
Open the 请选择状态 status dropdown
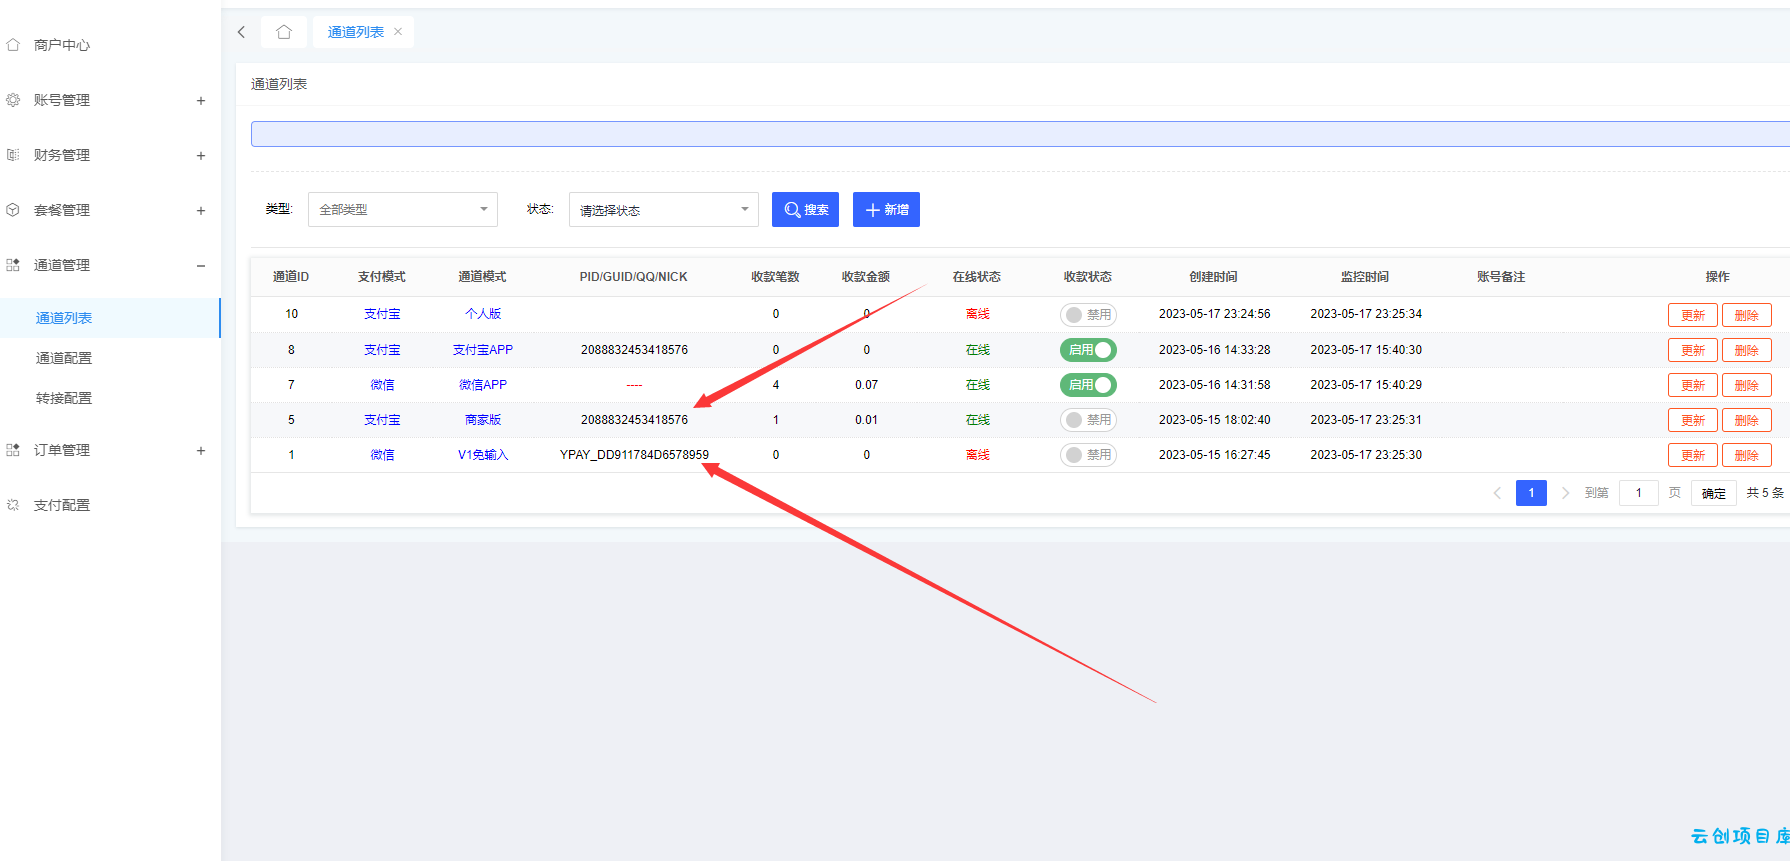click(x=664, y=210)
